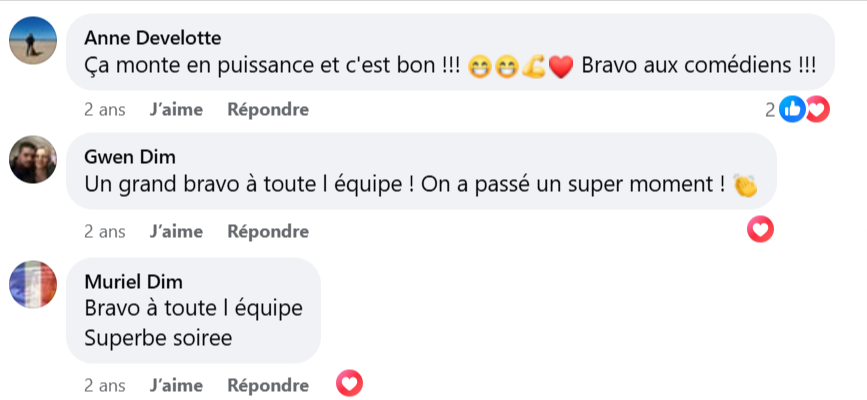The image size is (867, 400).
Task: Click the heart reaction icon on Anne's comment
Action: 817,110
